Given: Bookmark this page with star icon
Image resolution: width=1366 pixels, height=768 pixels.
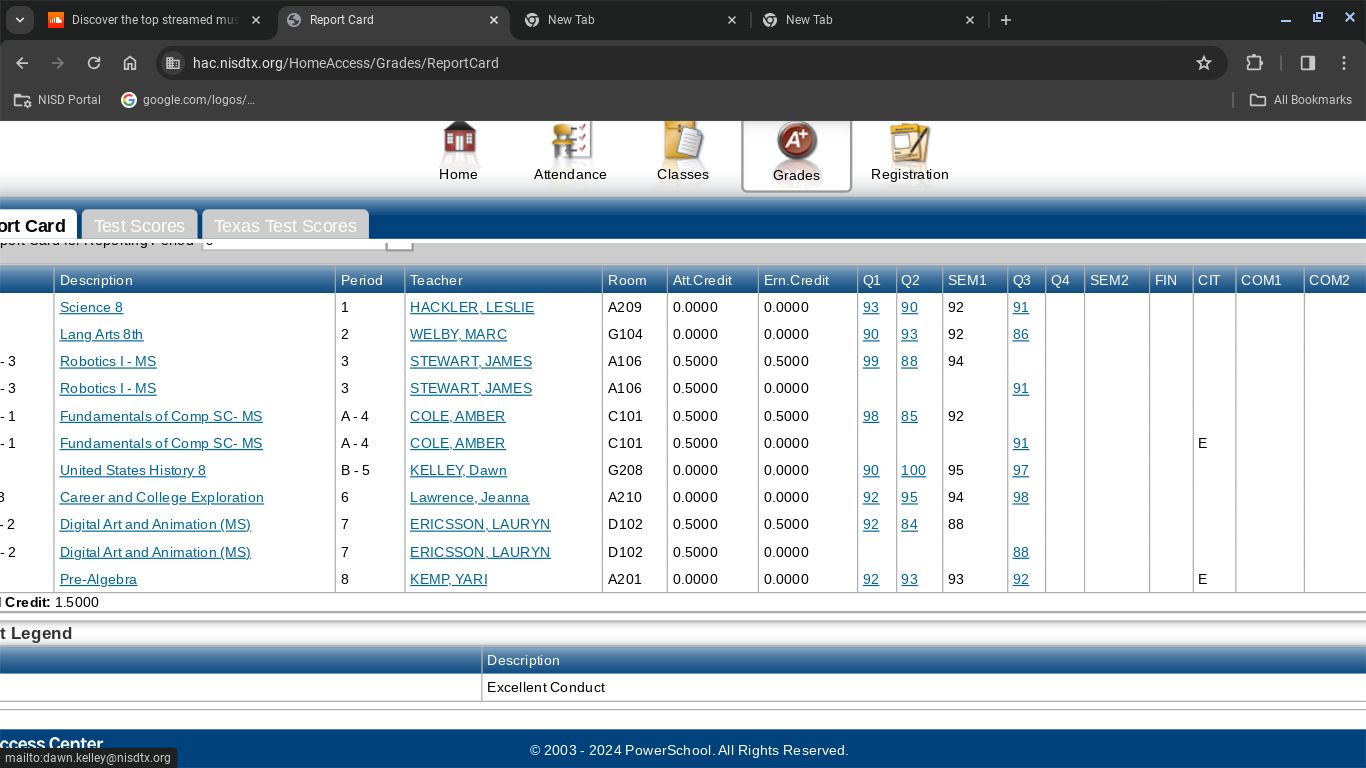Looking at the screenshot, I should point(1204,63).
